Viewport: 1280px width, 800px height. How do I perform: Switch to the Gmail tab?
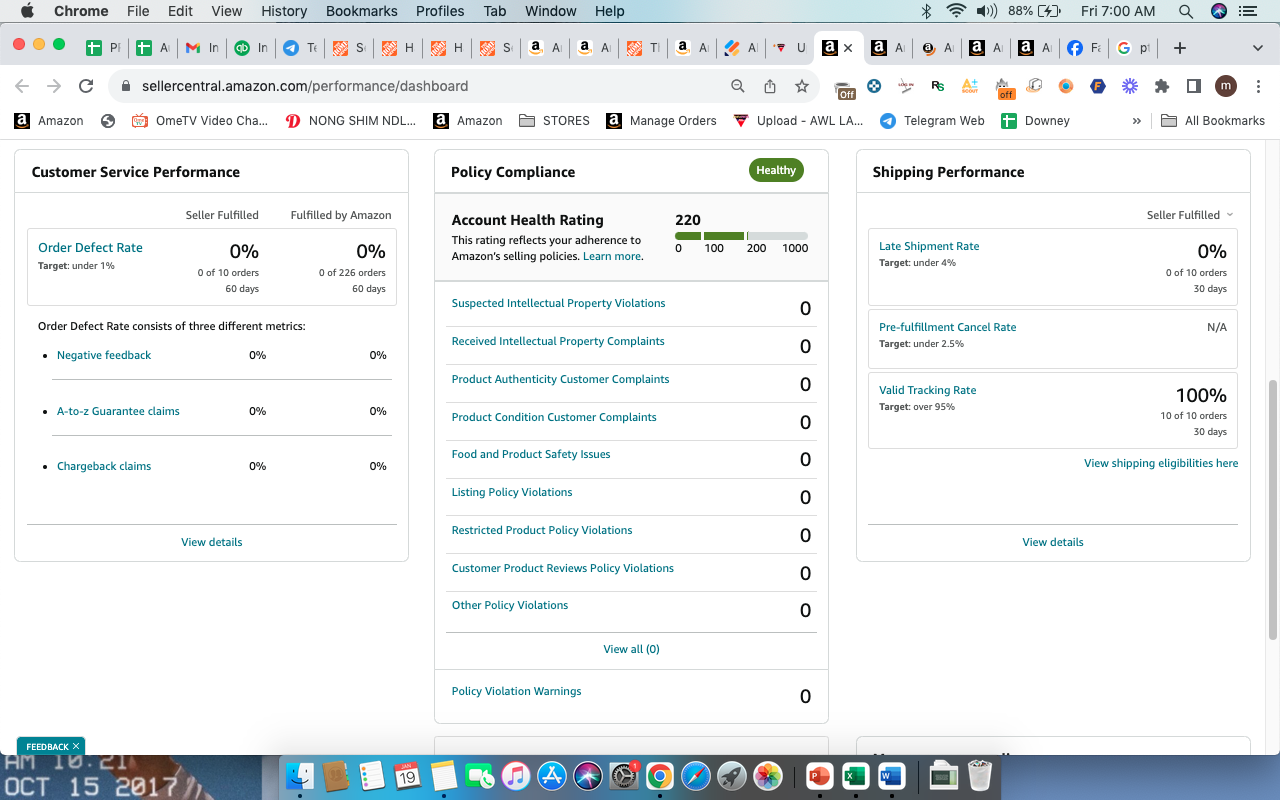[202, 48]
